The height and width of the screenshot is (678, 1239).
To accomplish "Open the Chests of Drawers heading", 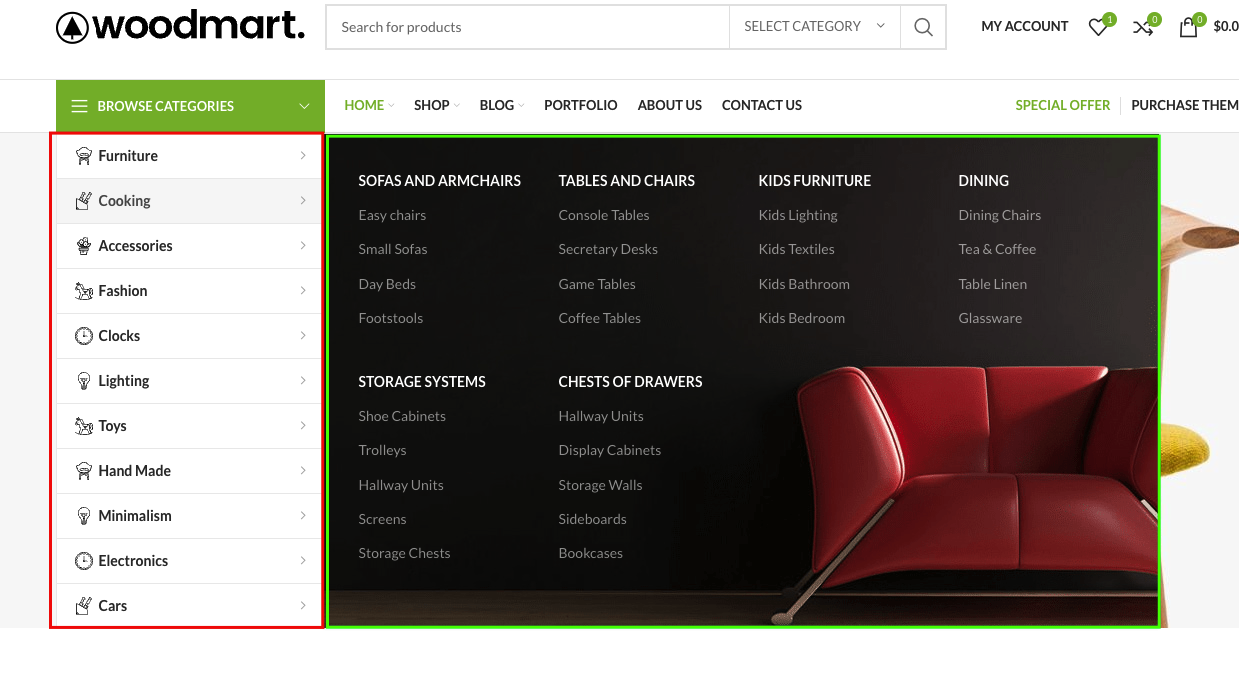I will (631, 382).
